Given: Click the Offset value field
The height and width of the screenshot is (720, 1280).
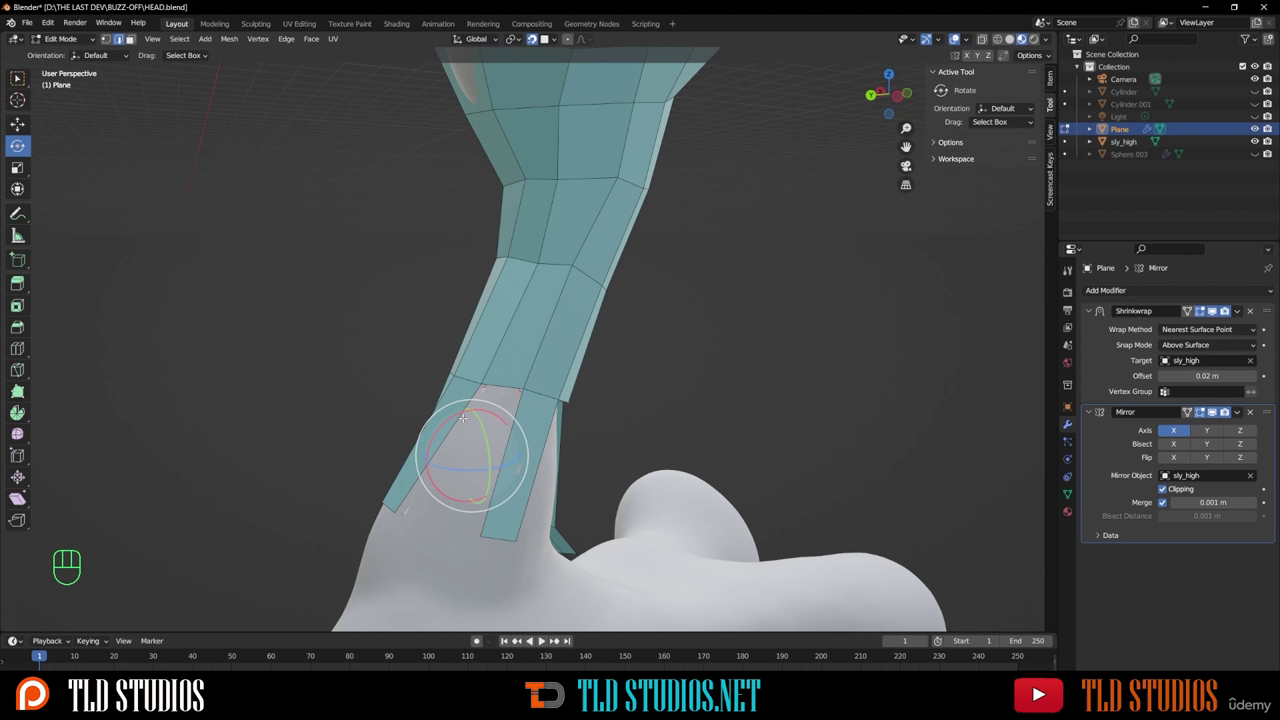Looking at the screenshot, I should pos(1207,376).
